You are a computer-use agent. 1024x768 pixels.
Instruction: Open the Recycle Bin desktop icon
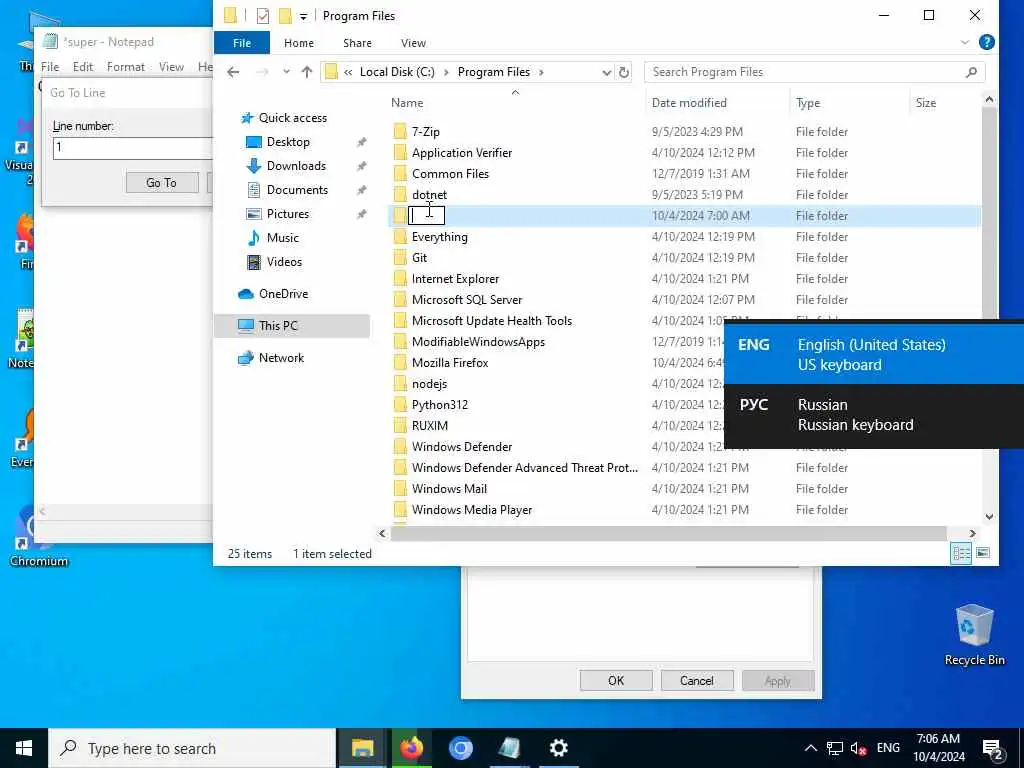pyautogui.click(x=974, y=635)
